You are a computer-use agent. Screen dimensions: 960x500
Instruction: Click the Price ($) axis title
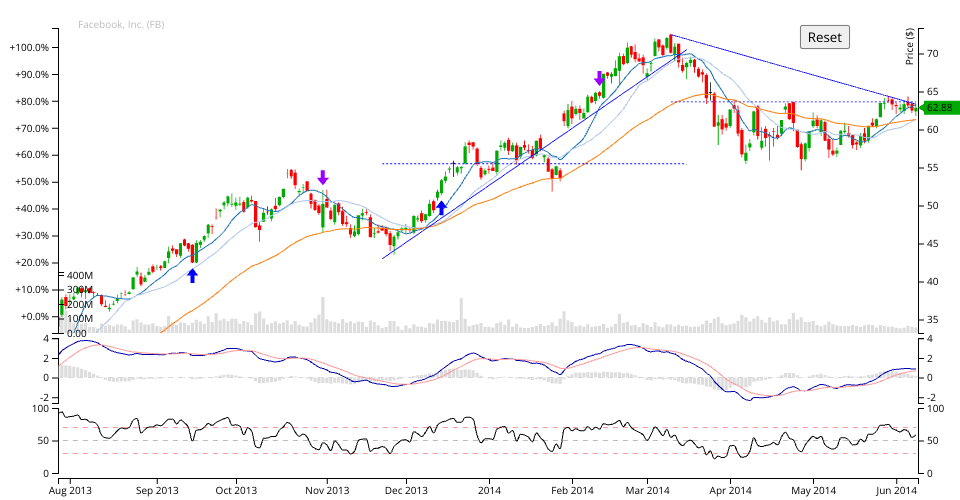click(909, 46)
